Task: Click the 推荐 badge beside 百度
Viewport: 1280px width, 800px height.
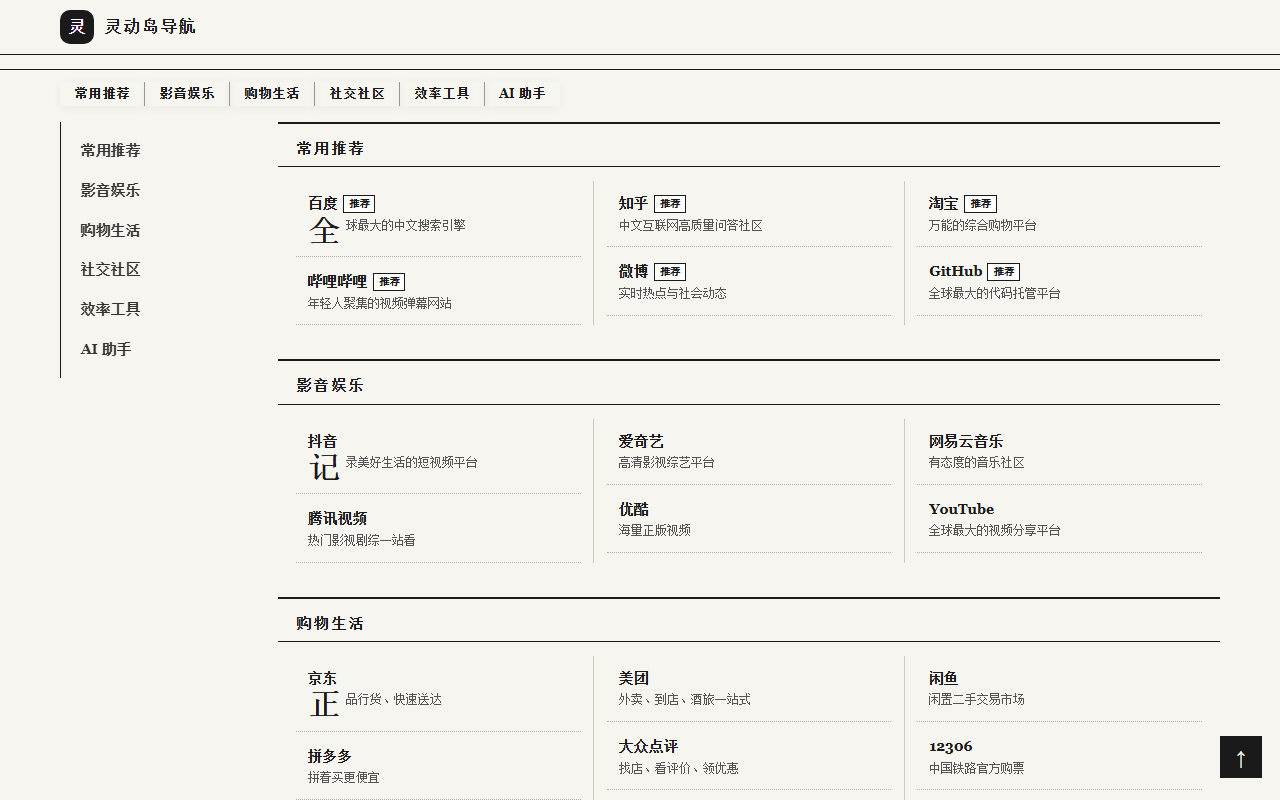Action: pos(359,204)
